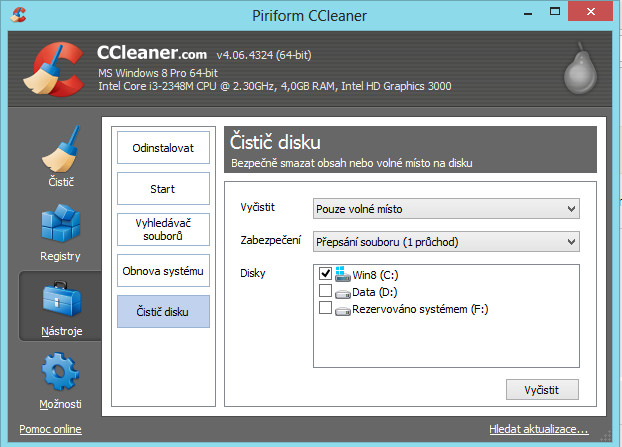Click the Nástroje label in sidebar
The image size is (622, 447).
61,331
